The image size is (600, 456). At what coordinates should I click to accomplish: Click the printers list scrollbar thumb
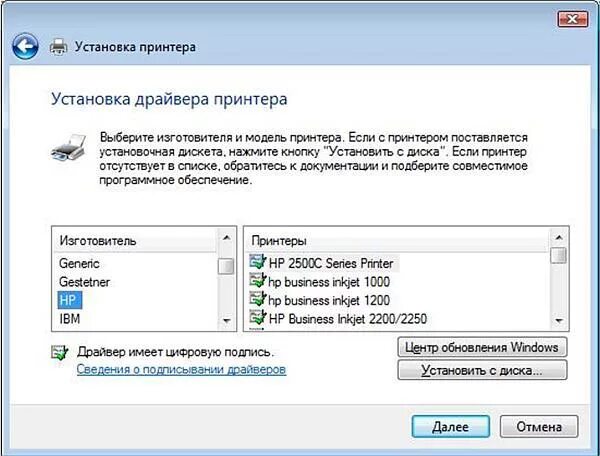click(x=559, y=256)
